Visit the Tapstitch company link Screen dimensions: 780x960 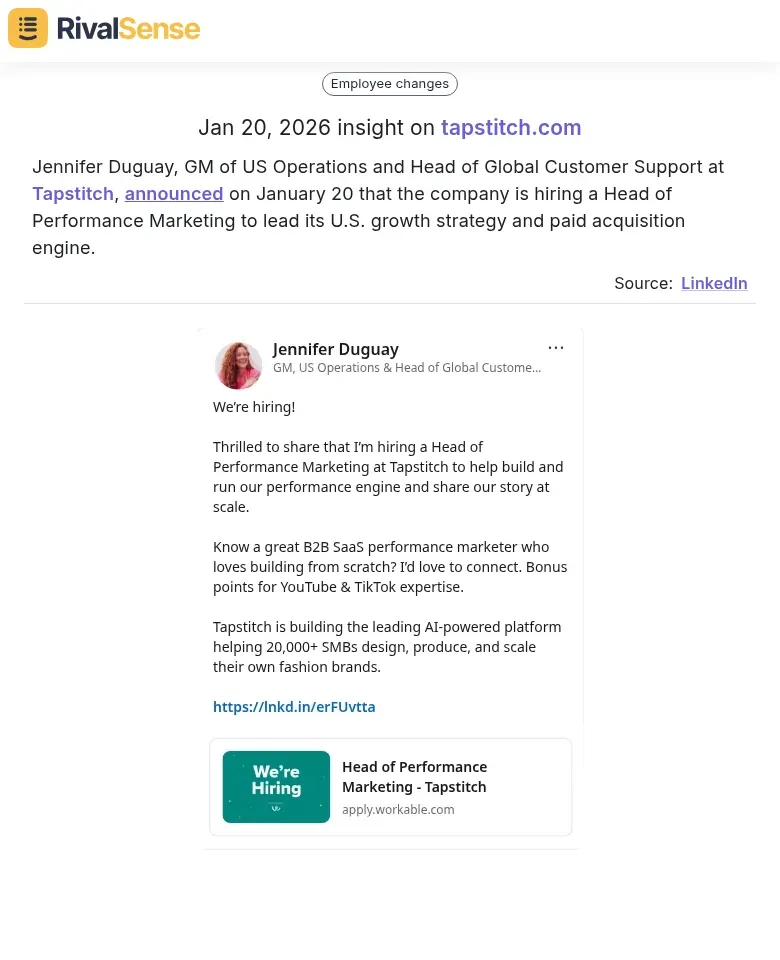(72, 193)
